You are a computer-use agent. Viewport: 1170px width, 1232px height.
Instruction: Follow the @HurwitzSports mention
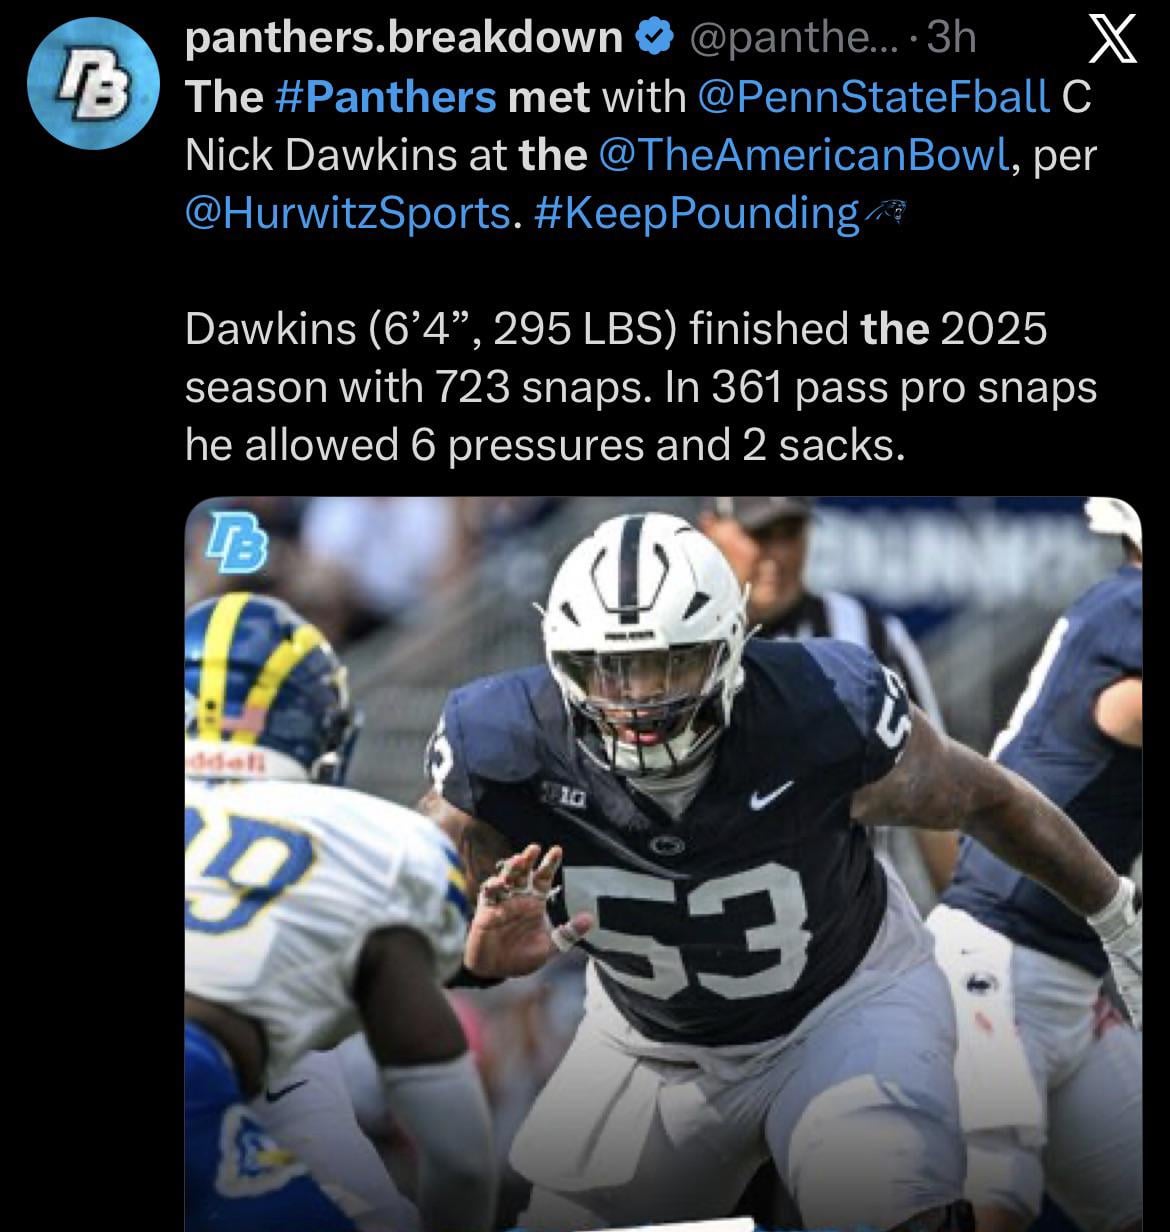coord(347,213)
